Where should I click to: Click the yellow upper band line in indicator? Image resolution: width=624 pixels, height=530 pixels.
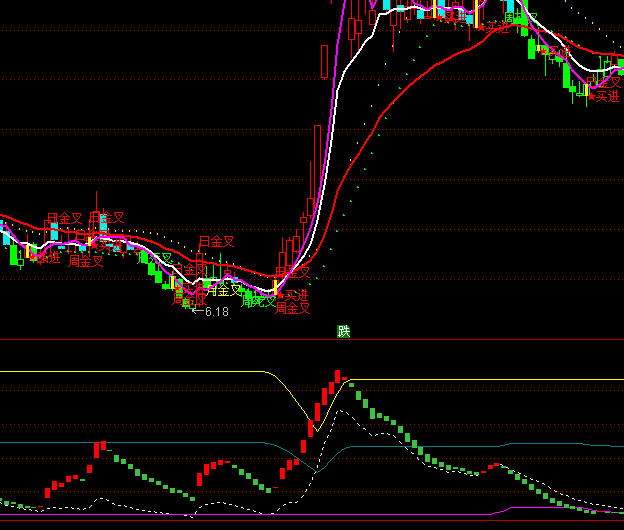[150, 371]
